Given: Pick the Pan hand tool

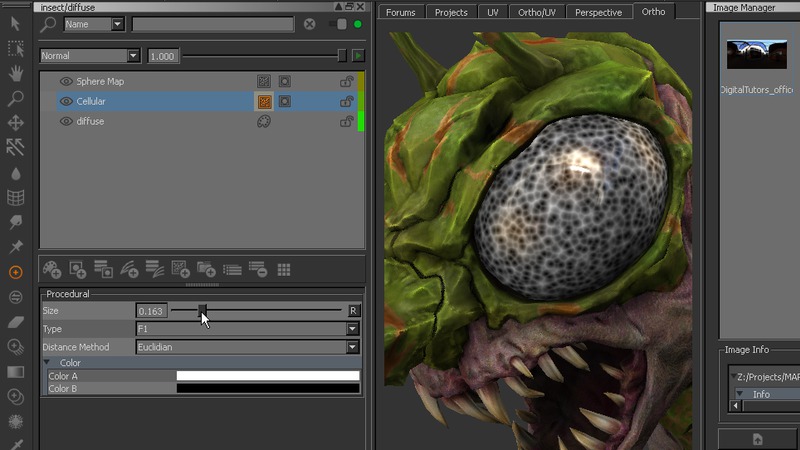Looking at the screenshot, I should [x=15, y=73].
